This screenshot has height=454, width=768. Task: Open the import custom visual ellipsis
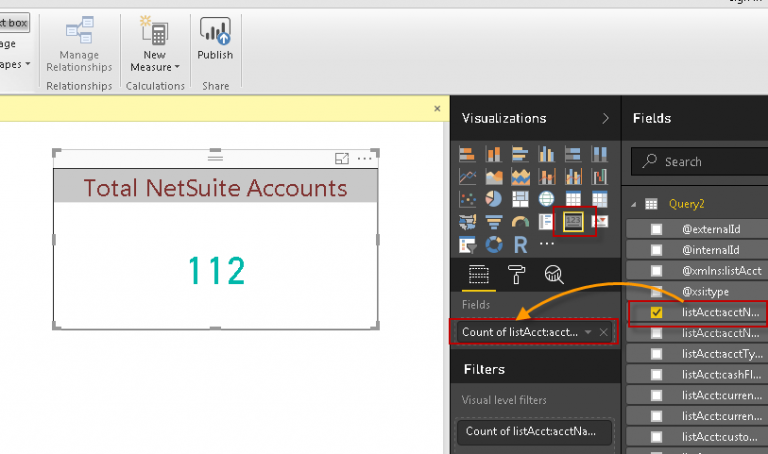547,243
